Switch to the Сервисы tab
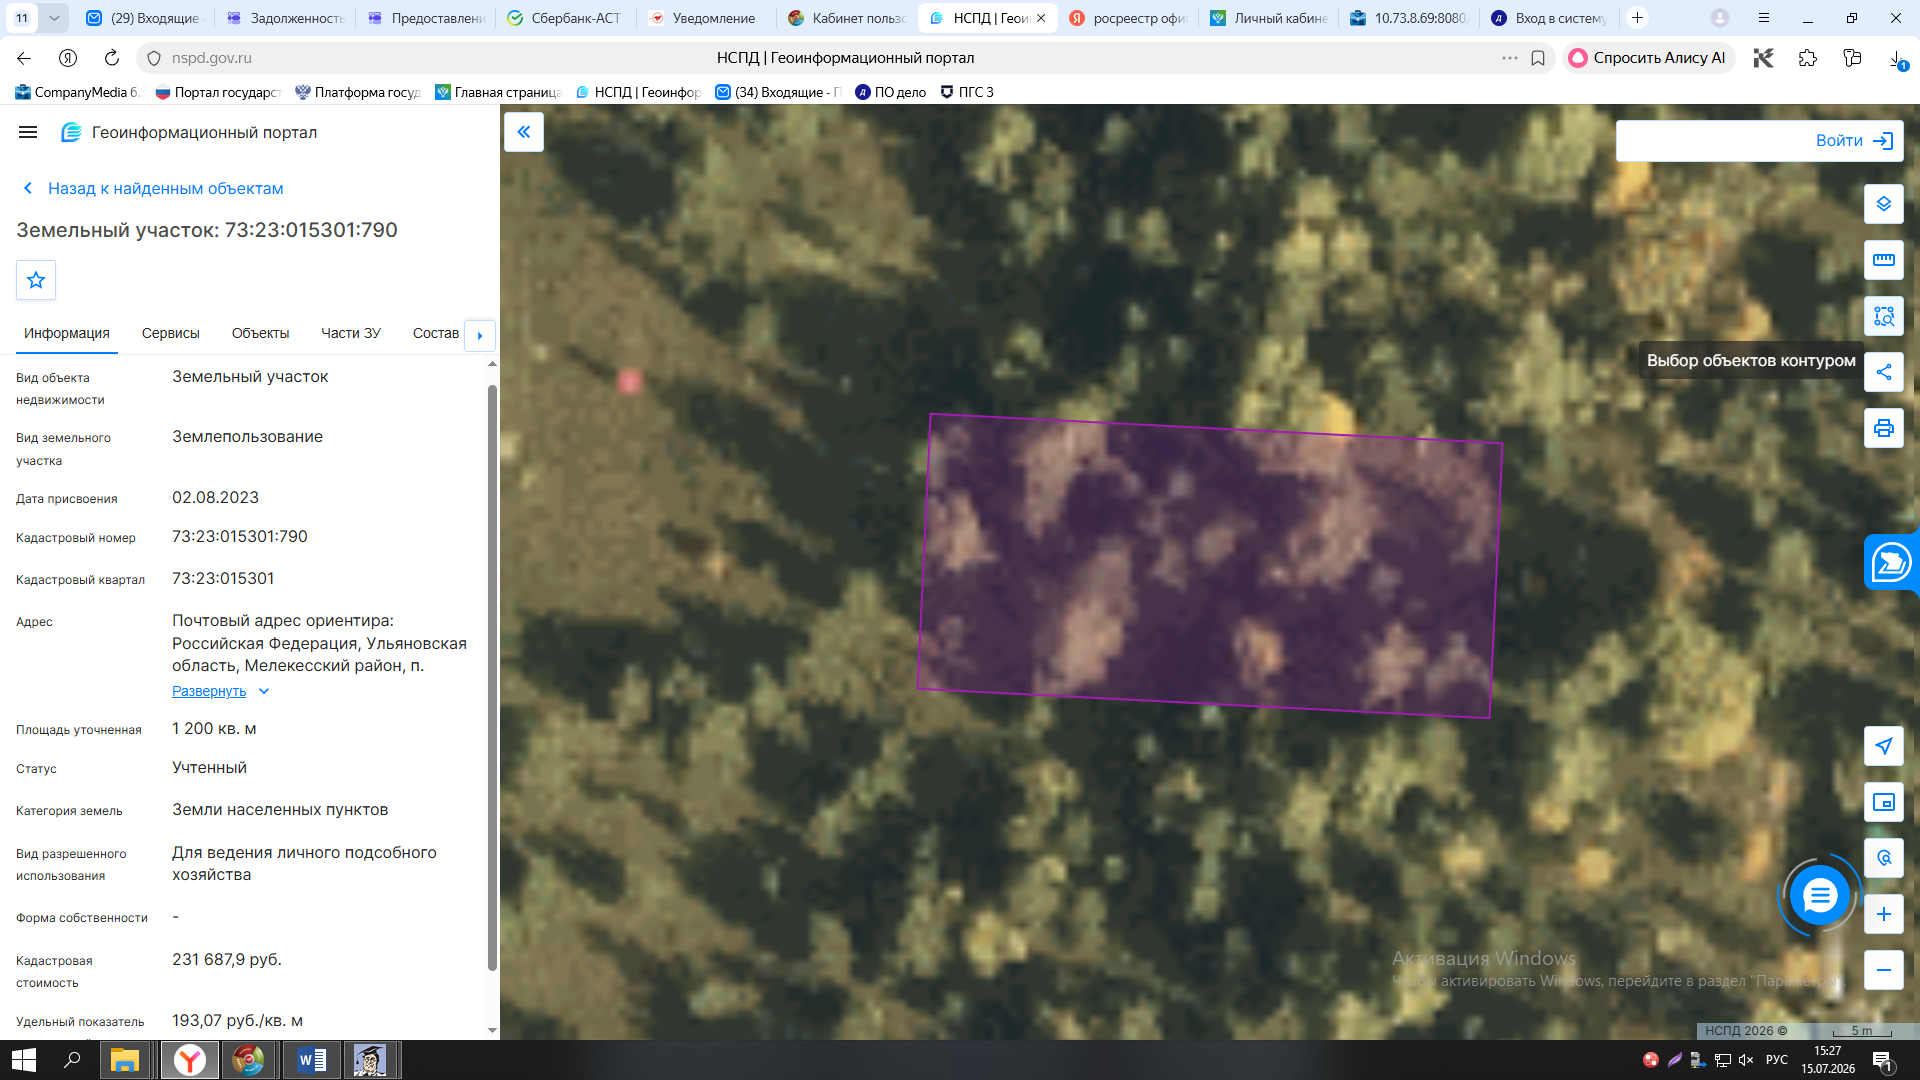1920x1080 pixels. tap(171, 333)
